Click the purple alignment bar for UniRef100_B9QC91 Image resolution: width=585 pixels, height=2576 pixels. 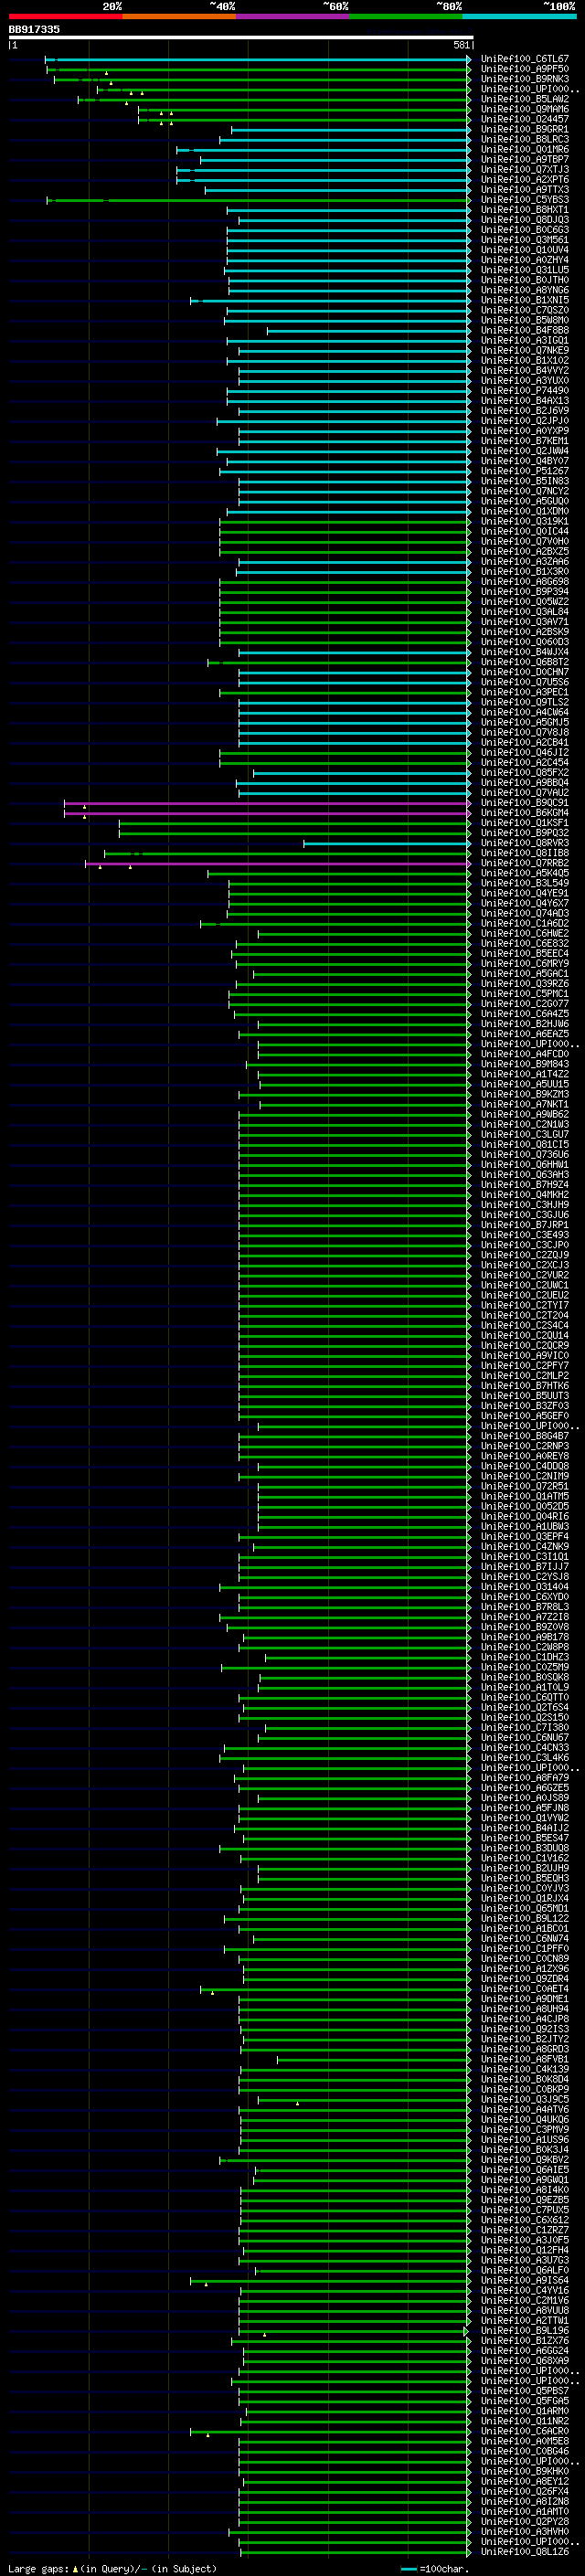(267, 803)
